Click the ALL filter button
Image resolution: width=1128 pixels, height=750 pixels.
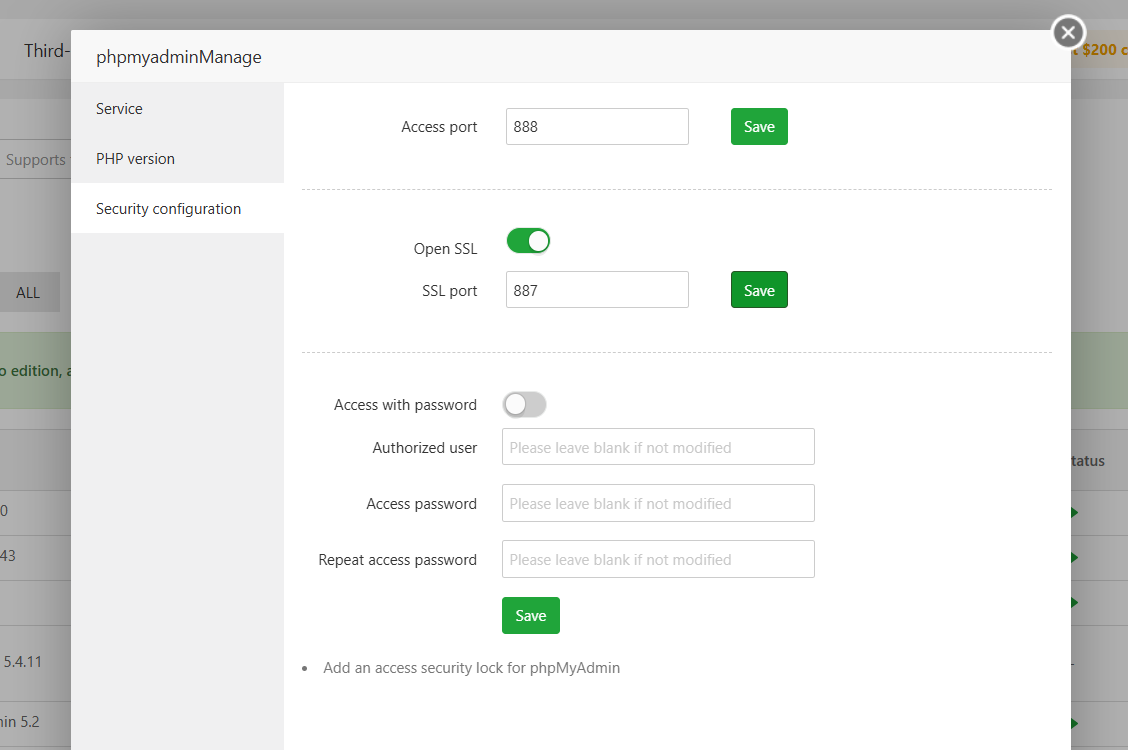[x=29, y=292]
